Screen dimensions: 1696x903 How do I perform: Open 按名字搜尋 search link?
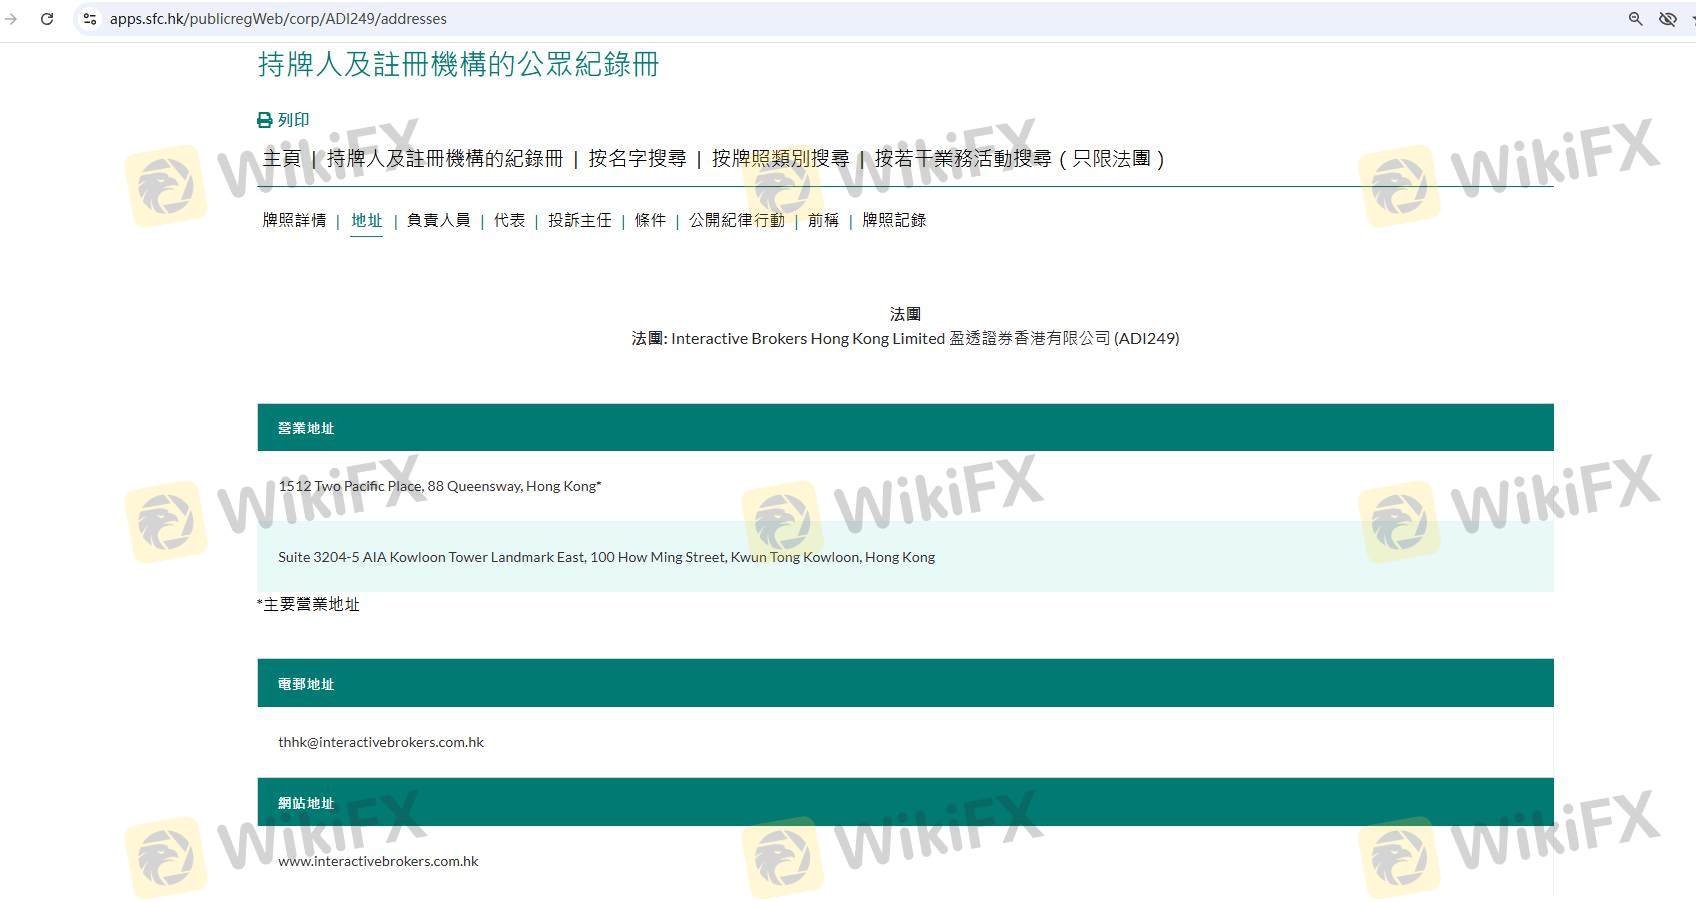(x=637, y=159)
